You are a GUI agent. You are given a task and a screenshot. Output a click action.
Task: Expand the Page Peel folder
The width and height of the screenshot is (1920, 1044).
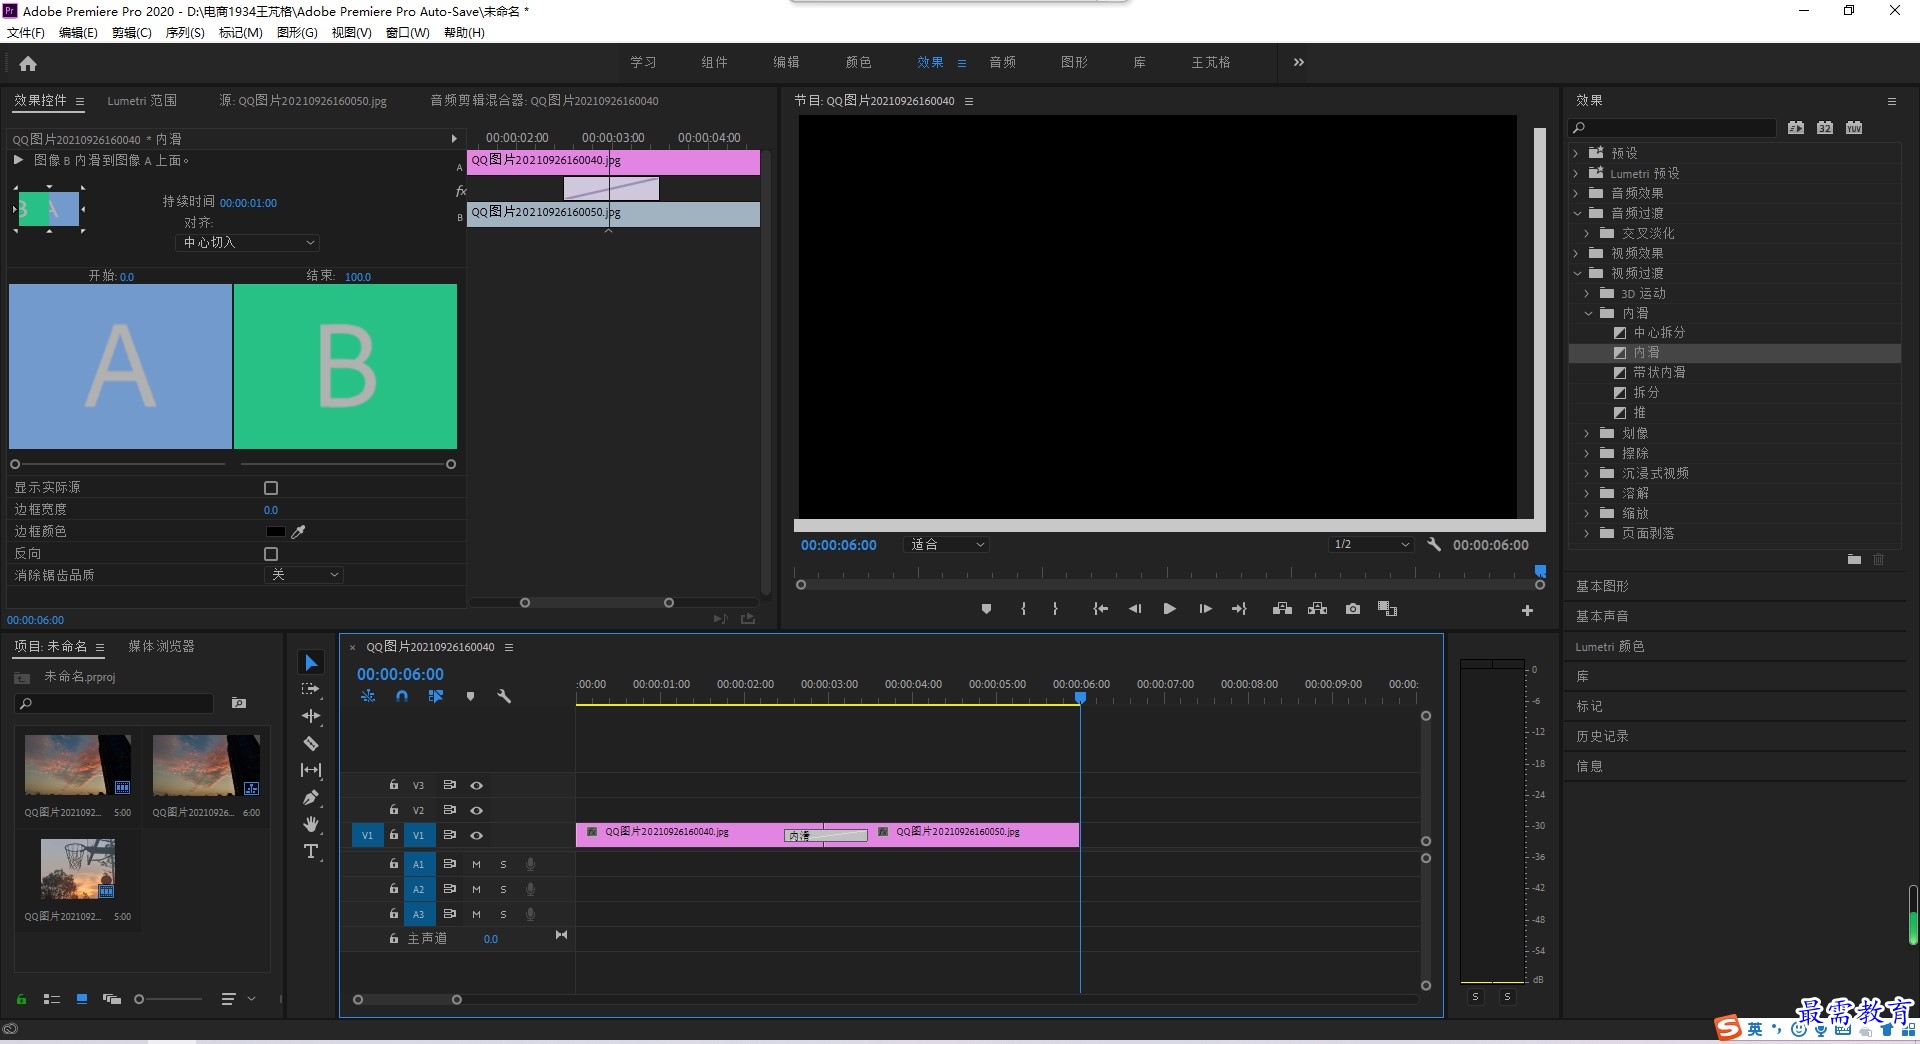(1587, 533)
